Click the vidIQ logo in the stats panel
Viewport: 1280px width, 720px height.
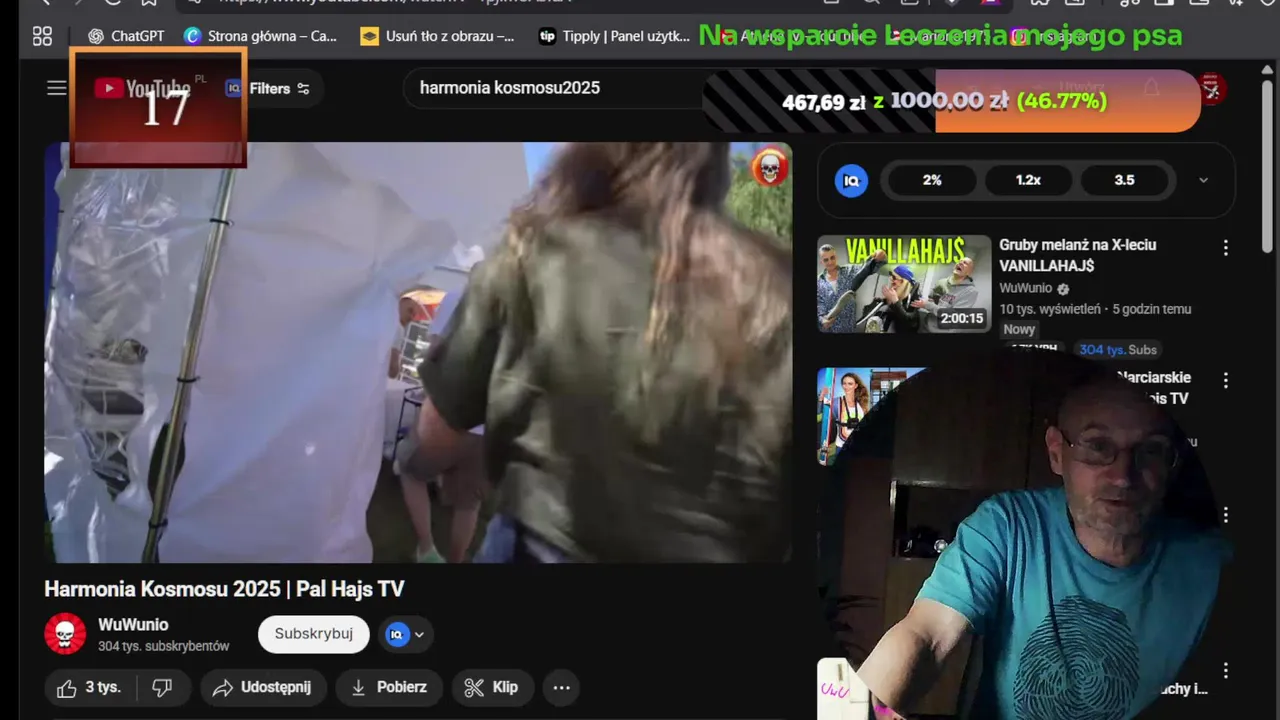[851, 180]
